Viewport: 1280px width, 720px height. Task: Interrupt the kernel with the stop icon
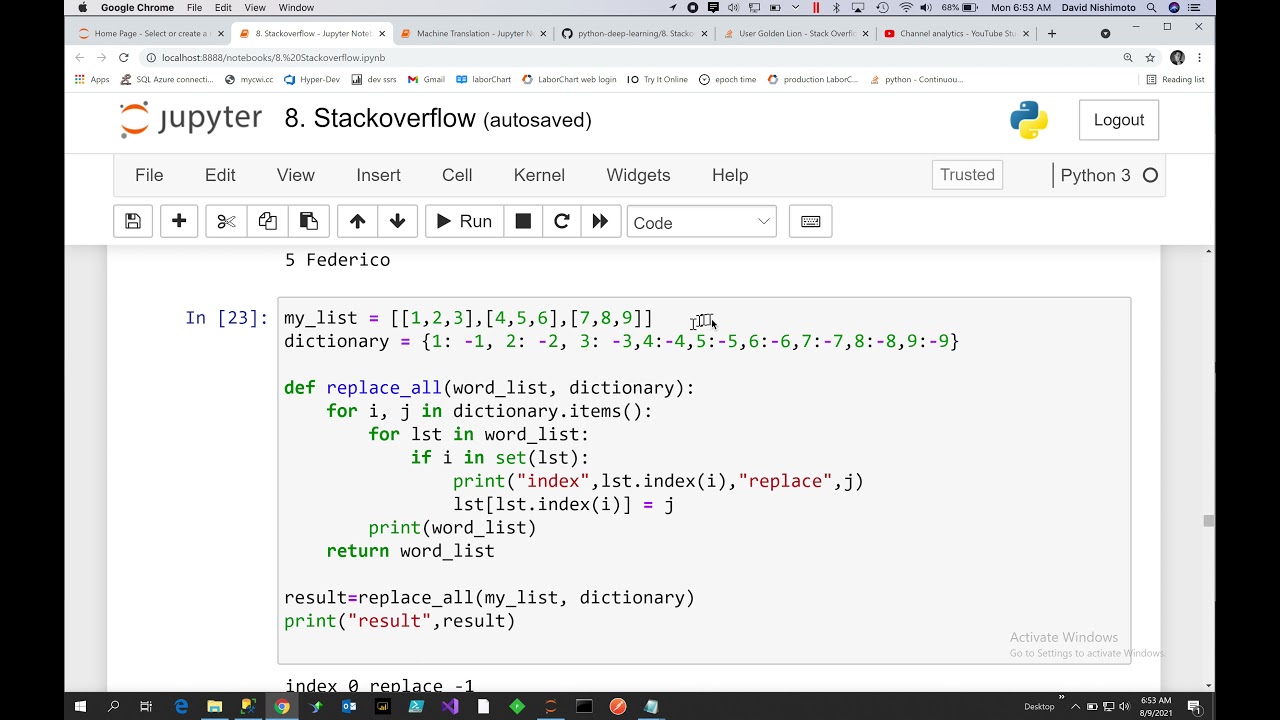tap(523, 222)
